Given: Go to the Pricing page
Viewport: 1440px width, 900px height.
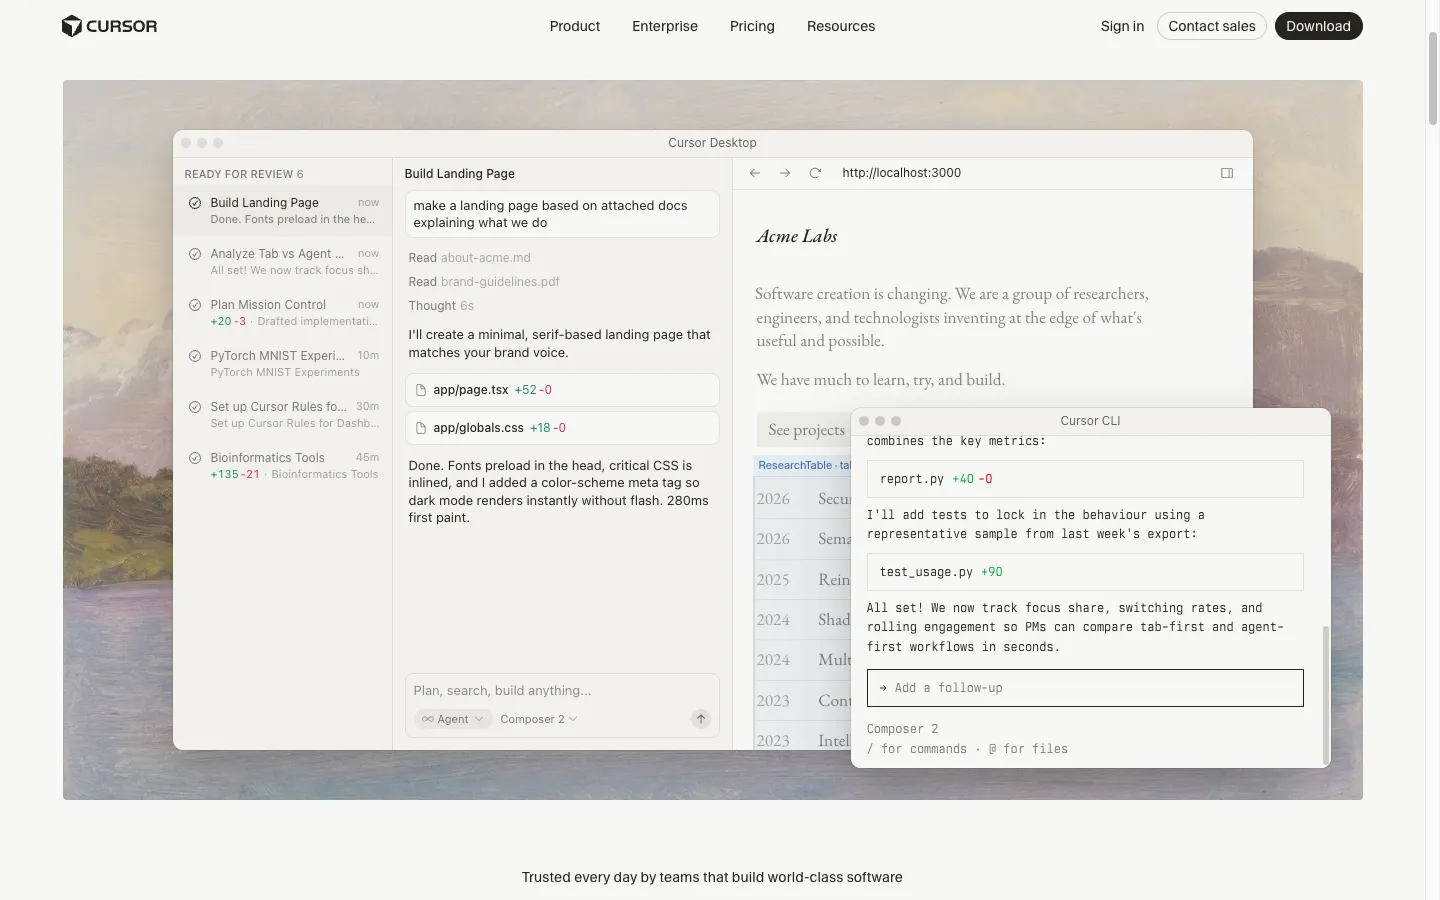Looking at the screenshot, I should pos(752,26).
